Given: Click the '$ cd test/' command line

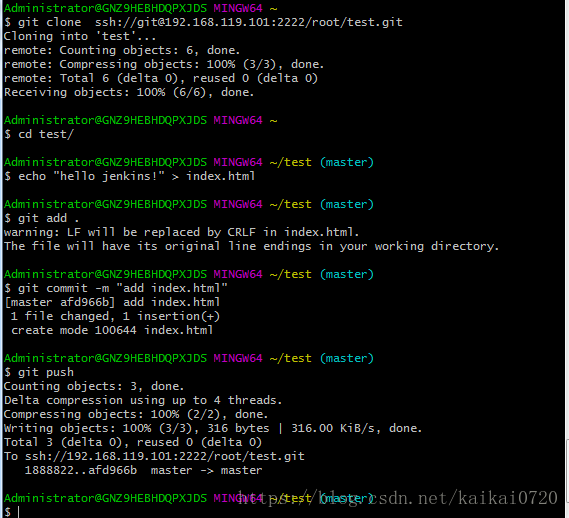Looking at the screenshot, I should tap(39, 134).
